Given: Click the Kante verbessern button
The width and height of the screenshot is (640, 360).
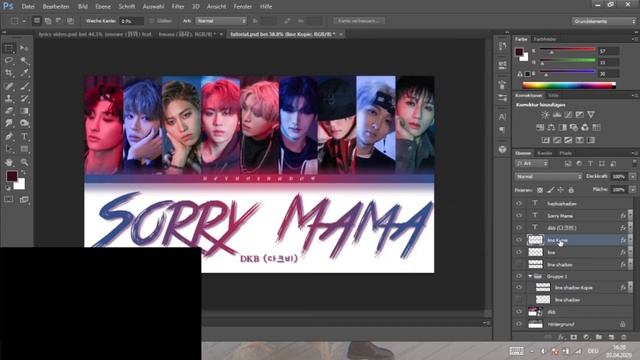Looking at the screenshot, I should pyautogui.click(x=359, y=20).
